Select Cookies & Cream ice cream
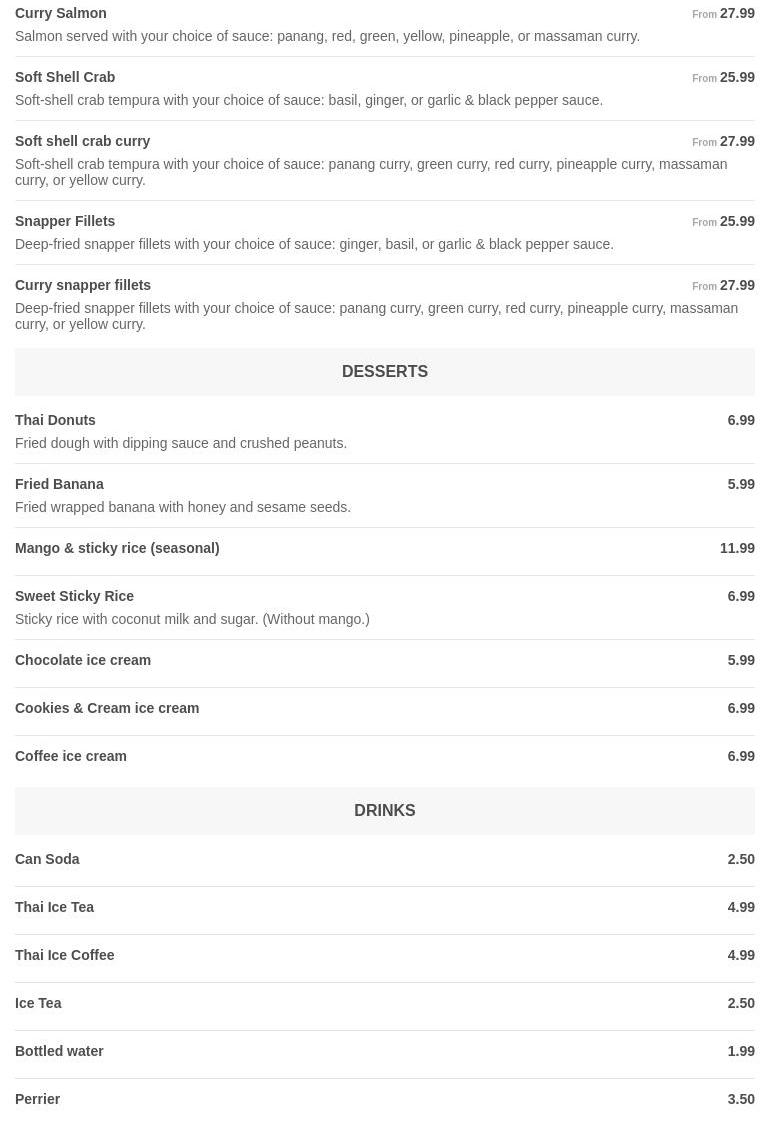Image resolution: width=770 pixels, height=1125 pixels. (x=107, y=708)
